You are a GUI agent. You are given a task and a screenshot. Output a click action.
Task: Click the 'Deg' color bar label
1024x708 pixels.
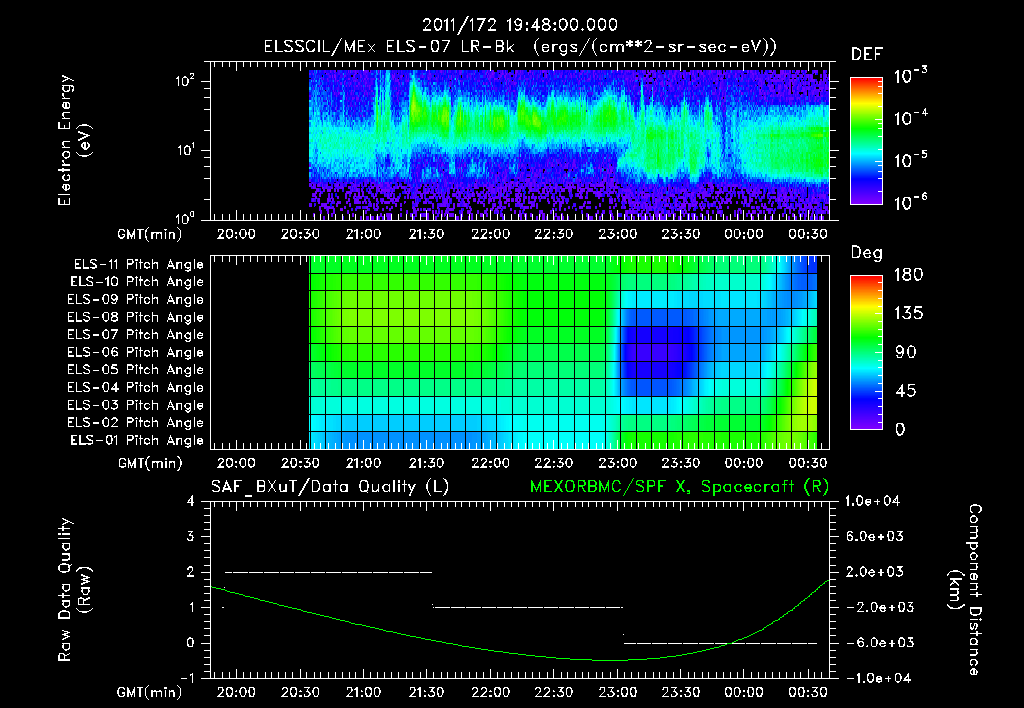tap(867, 253)
